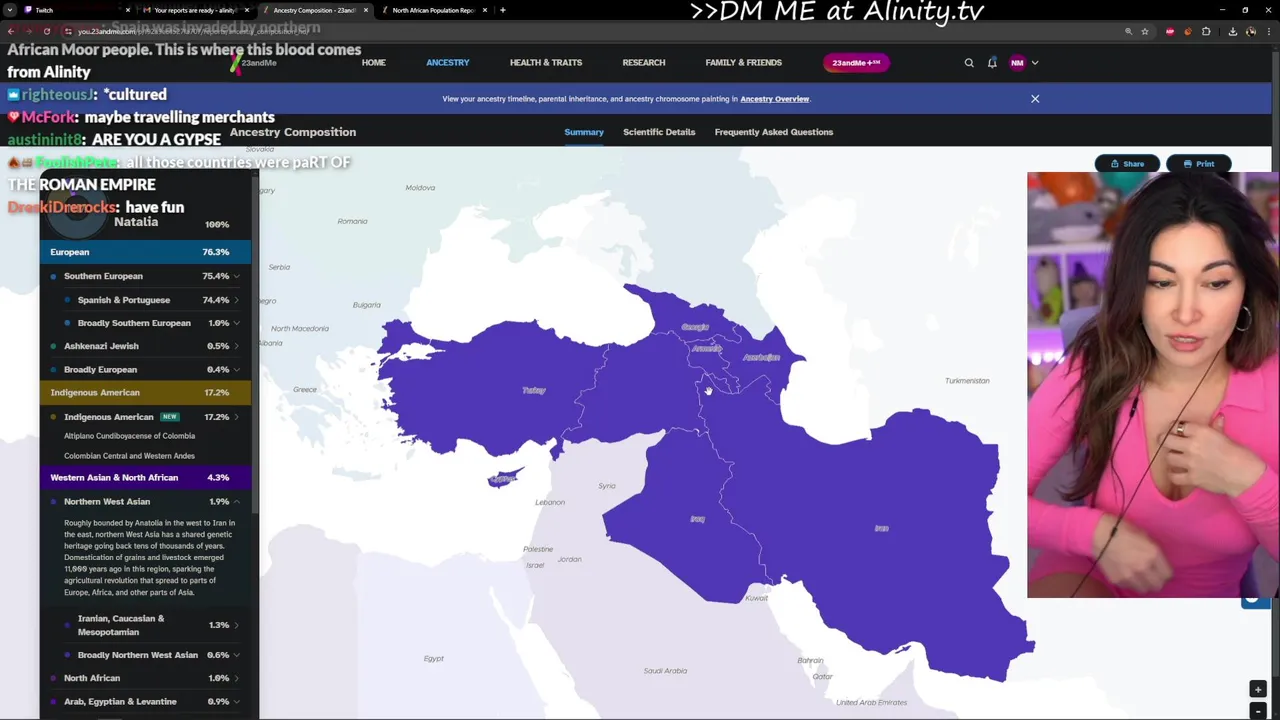Image resolution: width=1280 pixels, height=720 pixels.
Task: Go back with the browser back arrow
Action: click(x=11, y=31)
